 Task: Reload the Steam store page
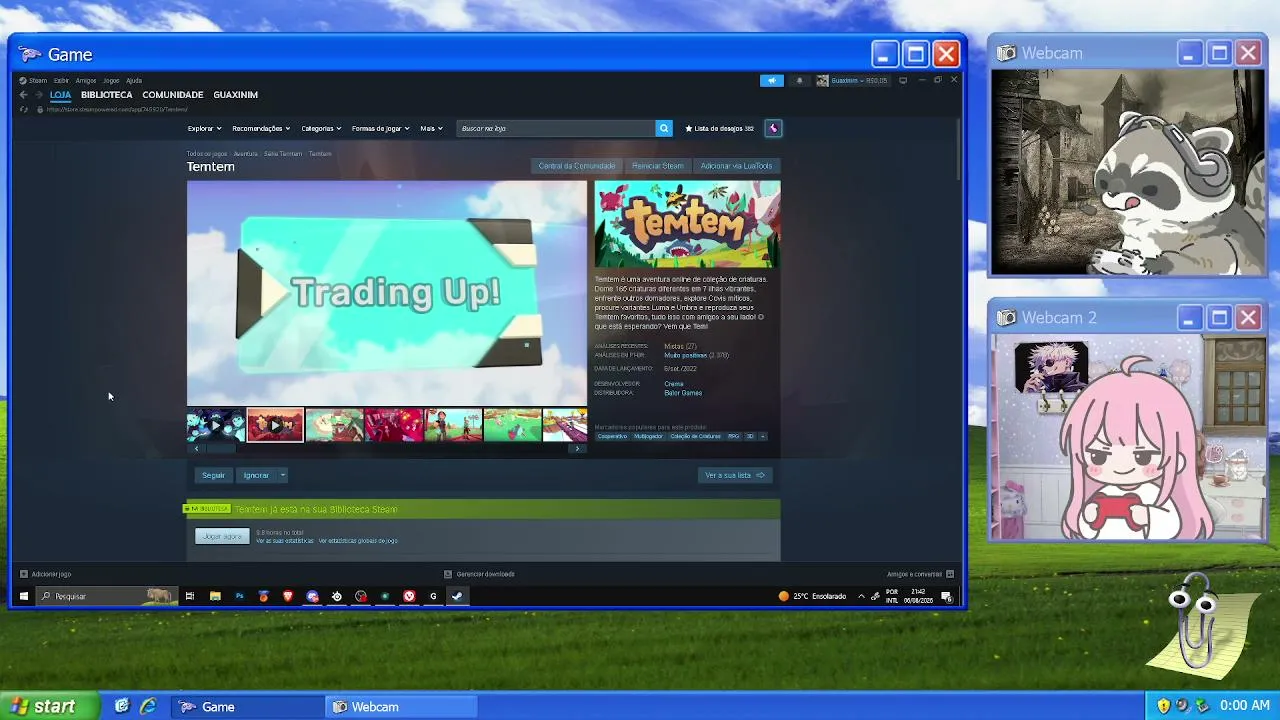pyautogui.click(x=23, y=109)
